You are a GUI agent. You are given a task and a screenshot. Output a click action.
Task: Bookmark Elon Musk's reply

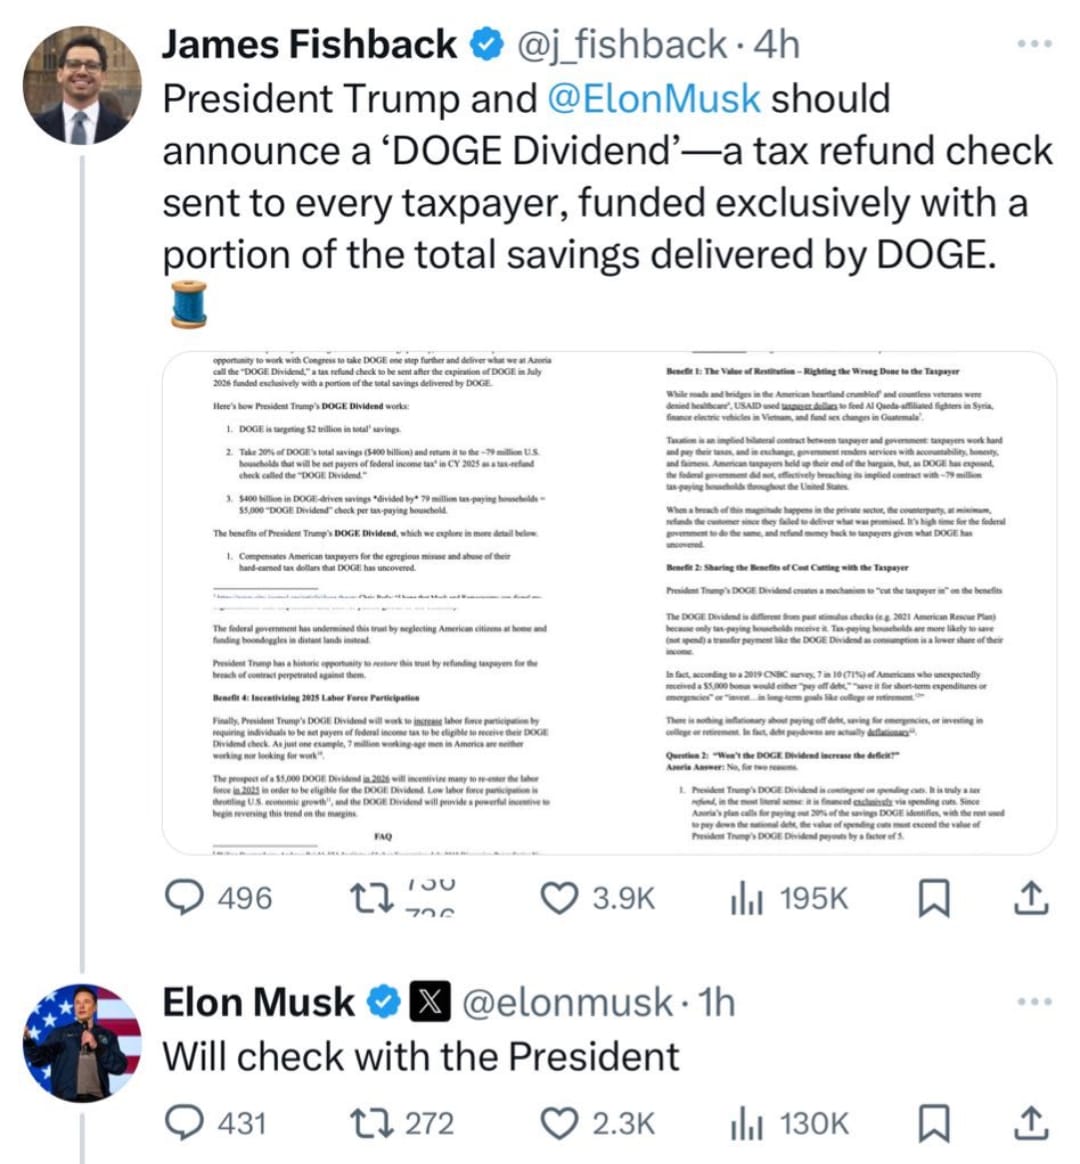932,1124
